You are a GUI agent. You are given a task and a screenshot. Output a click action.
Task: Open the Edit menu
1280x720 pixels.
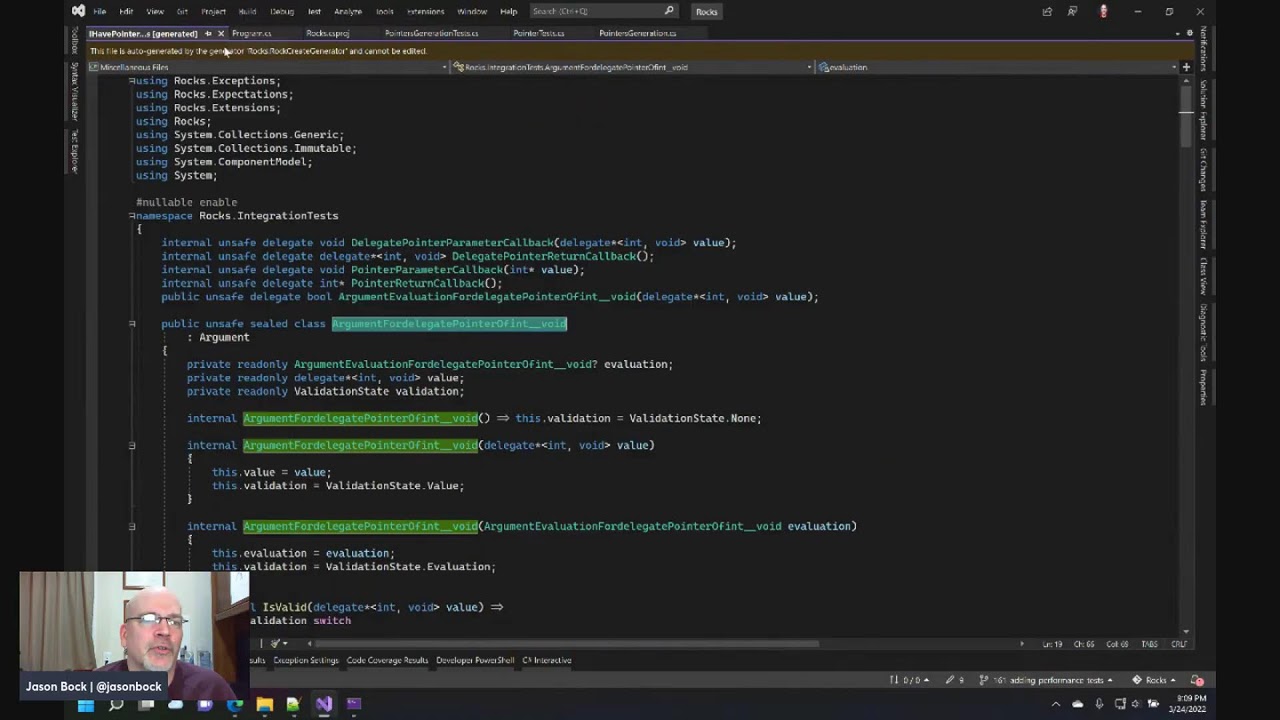(126, 12)
